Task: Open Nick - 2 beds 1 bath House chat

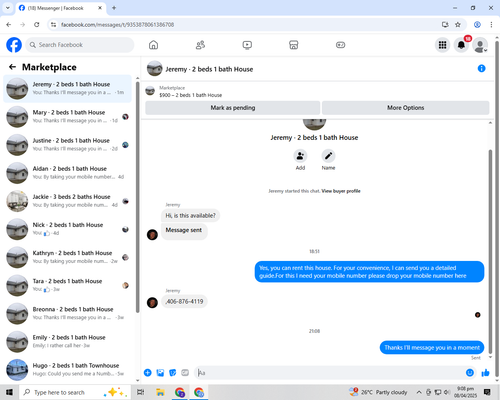Action: click(67, 229)
